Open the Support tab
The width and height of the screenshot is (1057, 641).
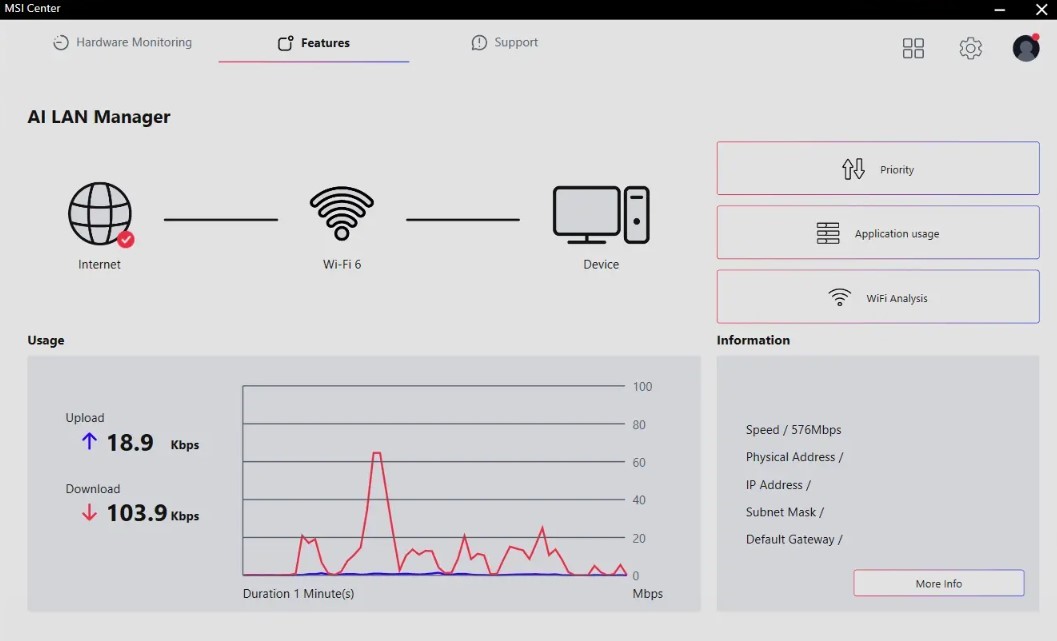tap(504, 42)
